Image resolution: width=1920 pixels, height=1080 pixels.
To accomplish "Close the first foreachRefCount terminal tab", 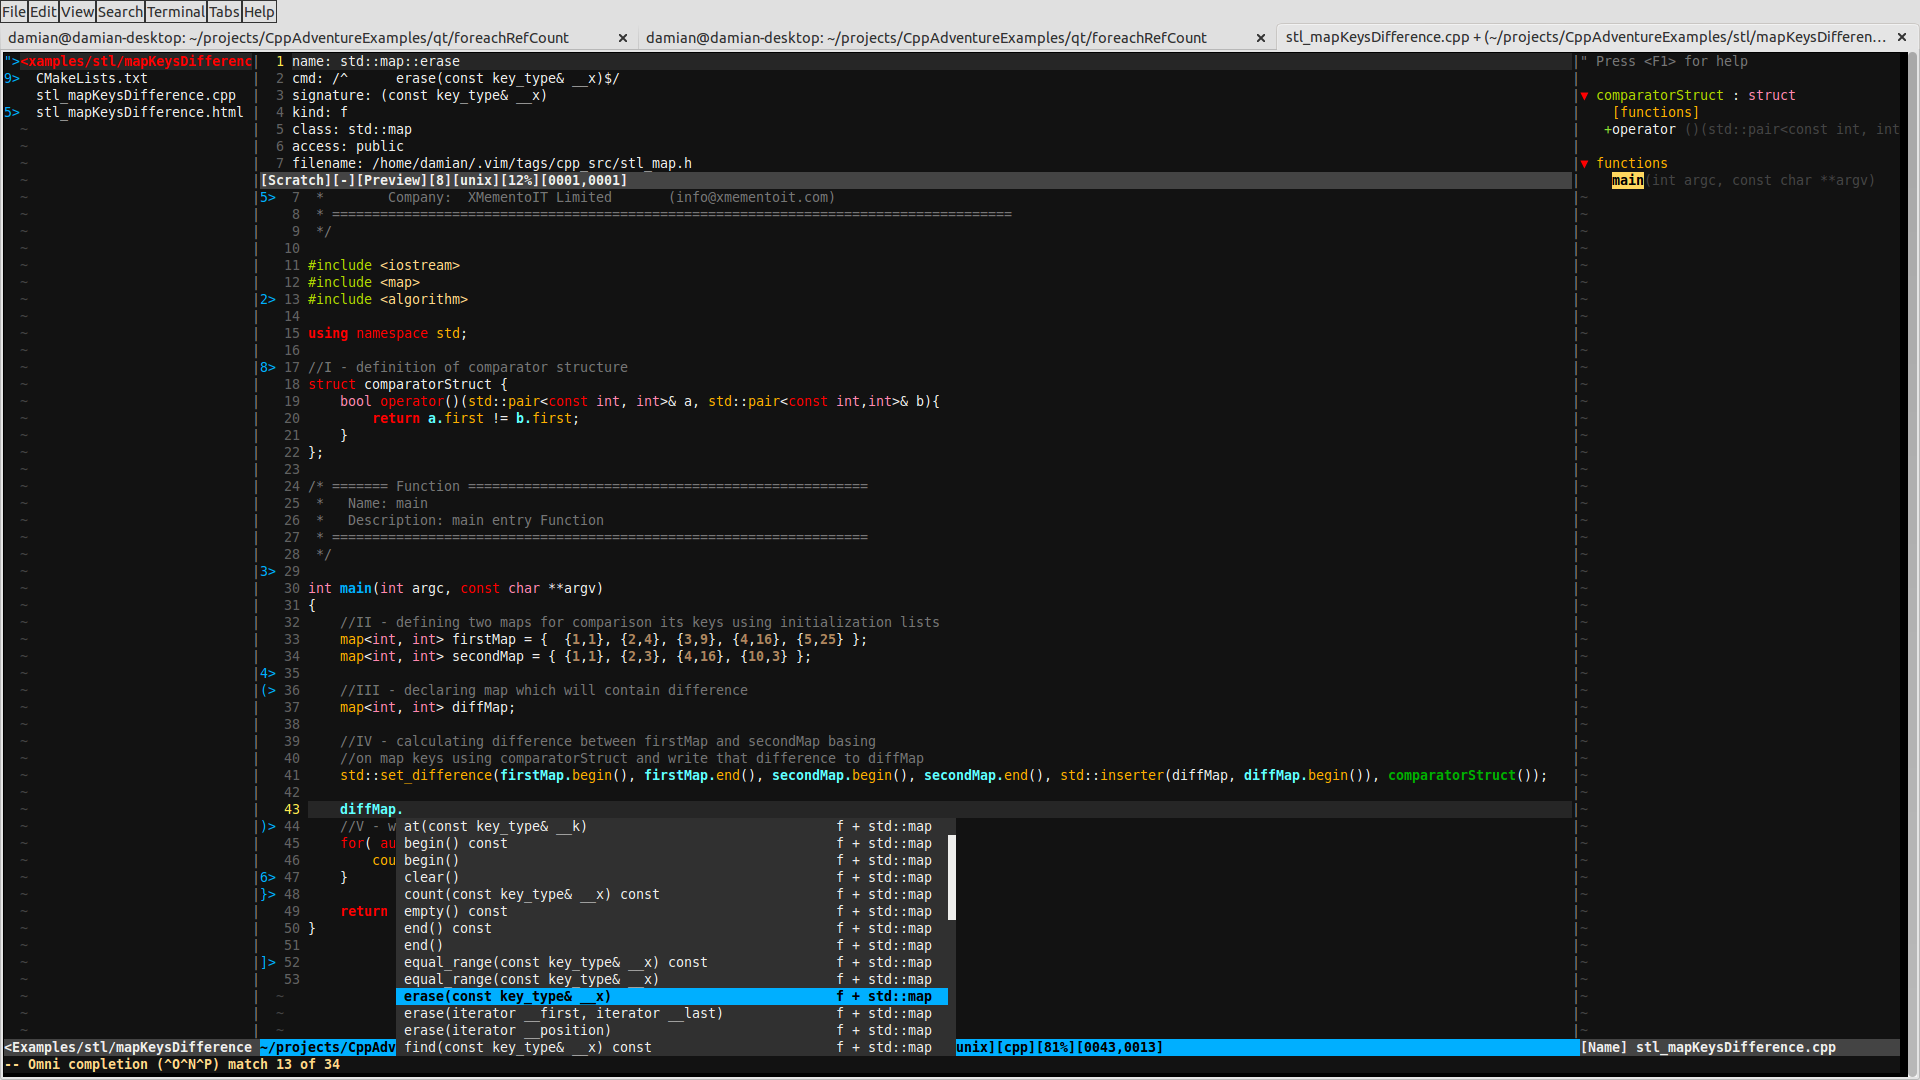I will 623,38.
